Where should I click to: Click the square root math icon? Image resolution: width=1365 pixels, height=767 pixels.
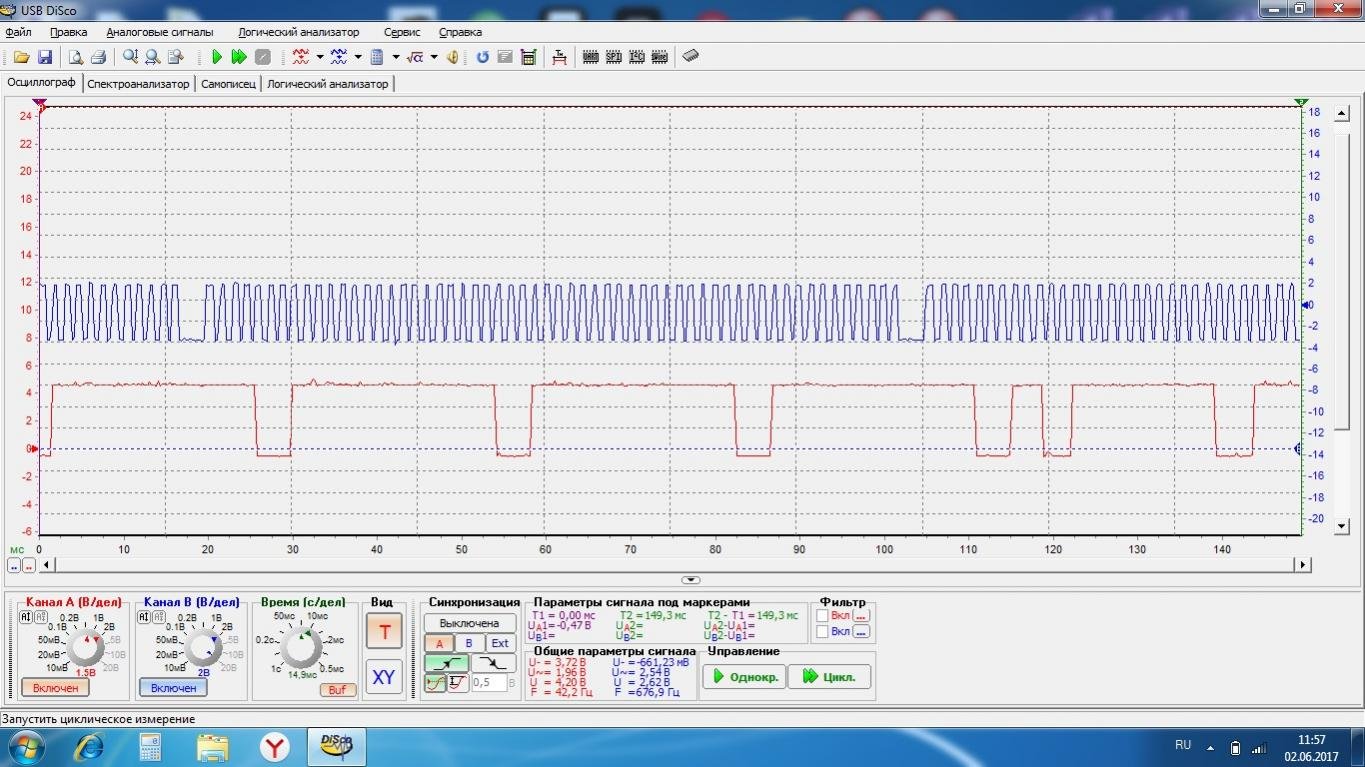pos(415,57)
